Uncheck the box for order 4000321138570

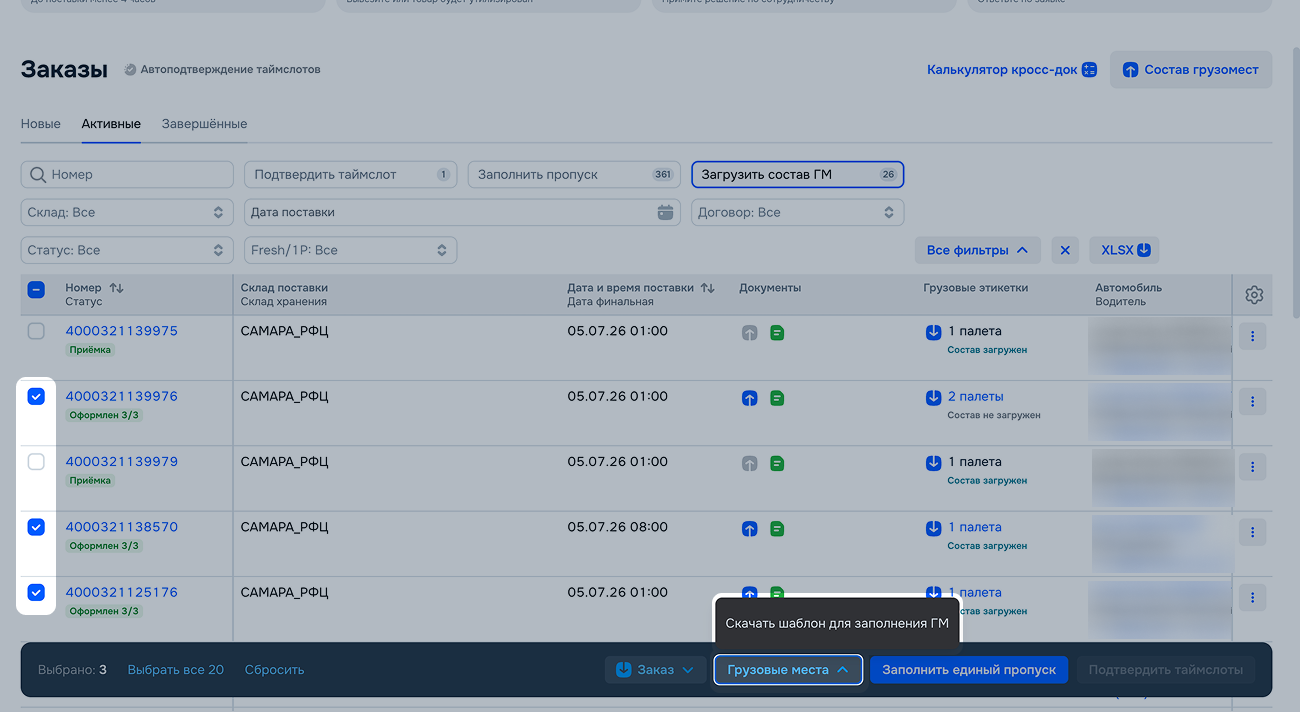pos(36,527)
